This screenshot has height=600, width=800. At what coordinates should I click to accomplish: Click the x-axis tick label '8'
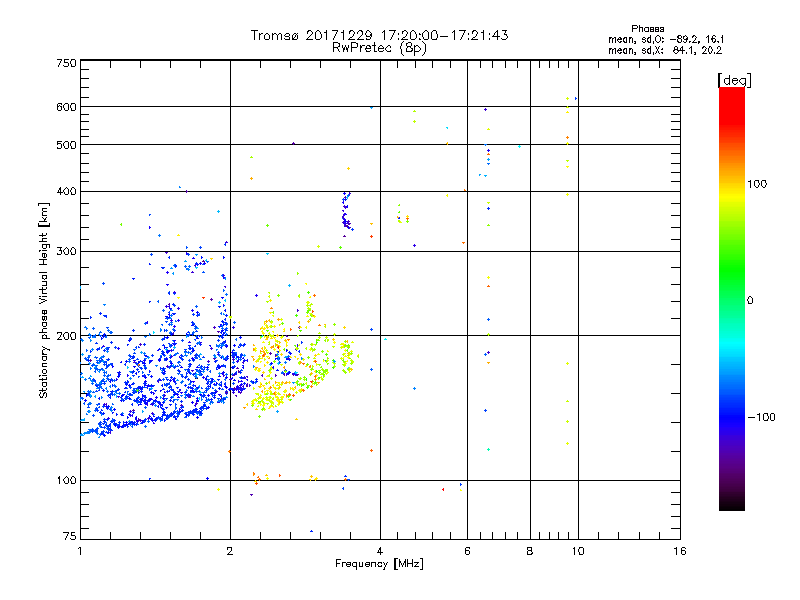point(530,551)
